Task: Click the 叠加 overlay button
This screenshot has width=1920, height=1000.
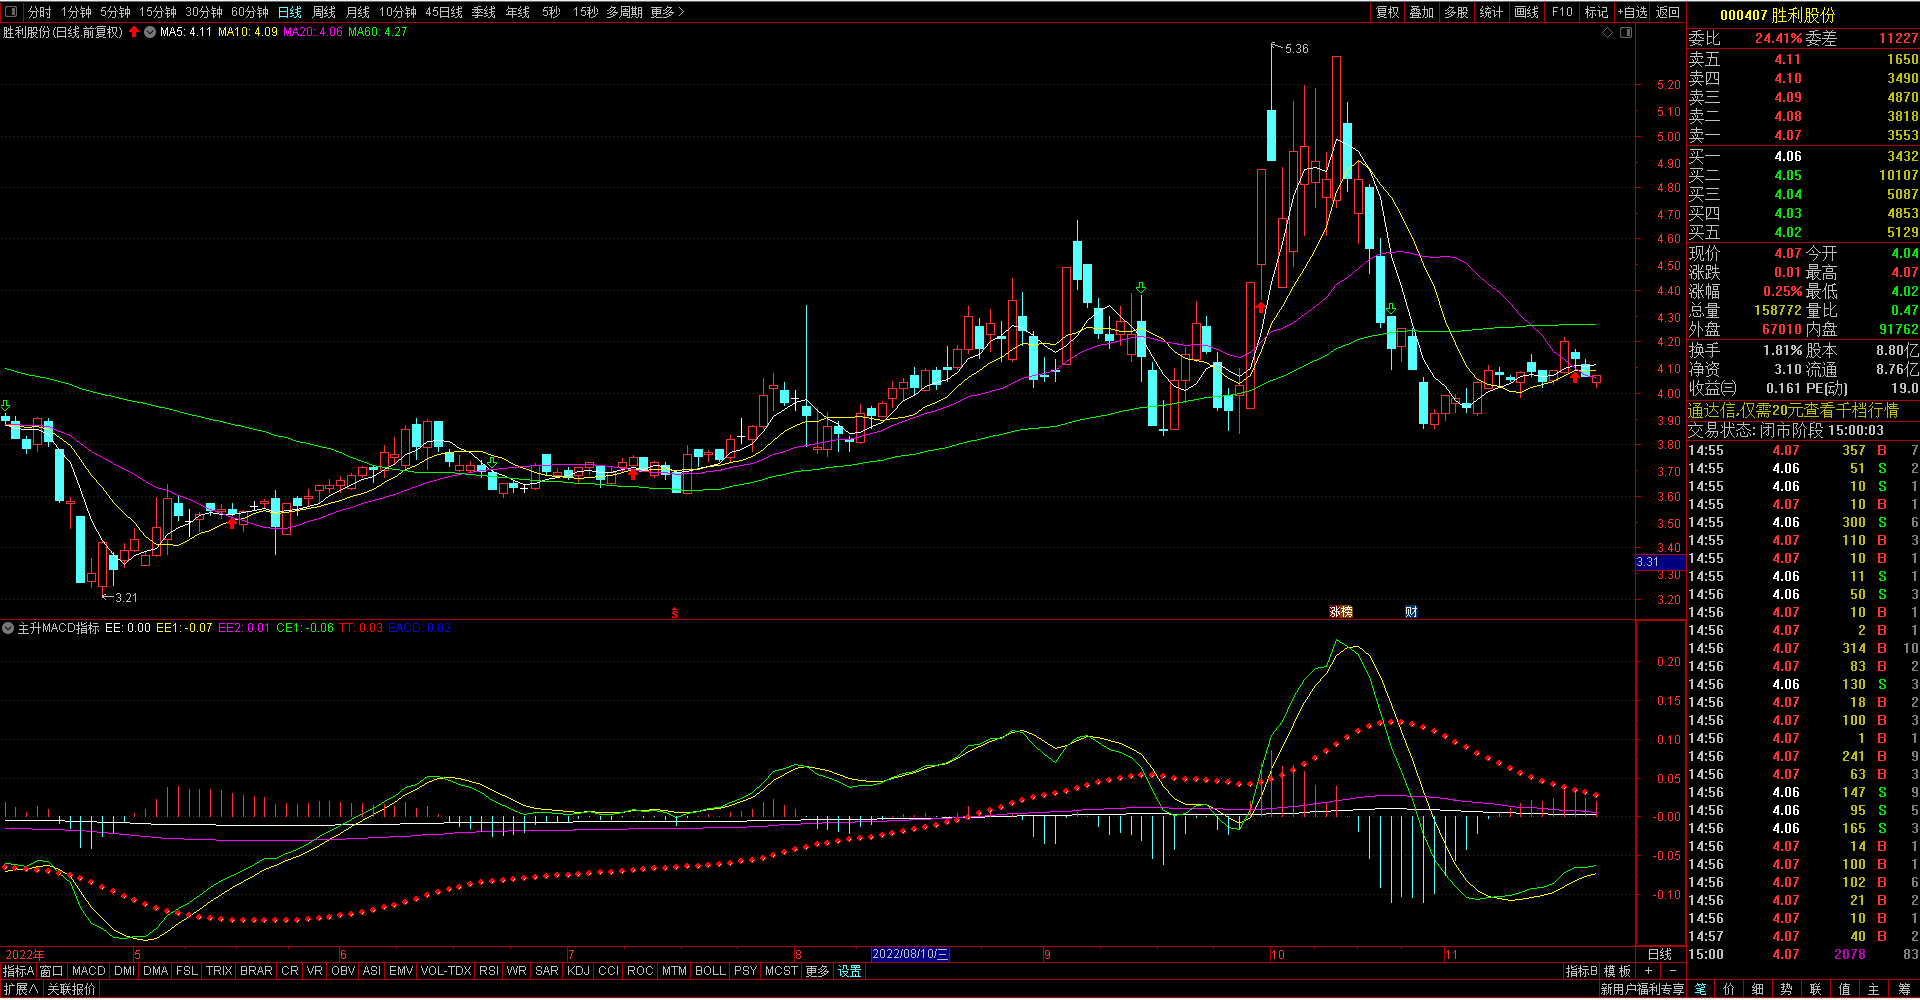Action: coord(1422,12)
